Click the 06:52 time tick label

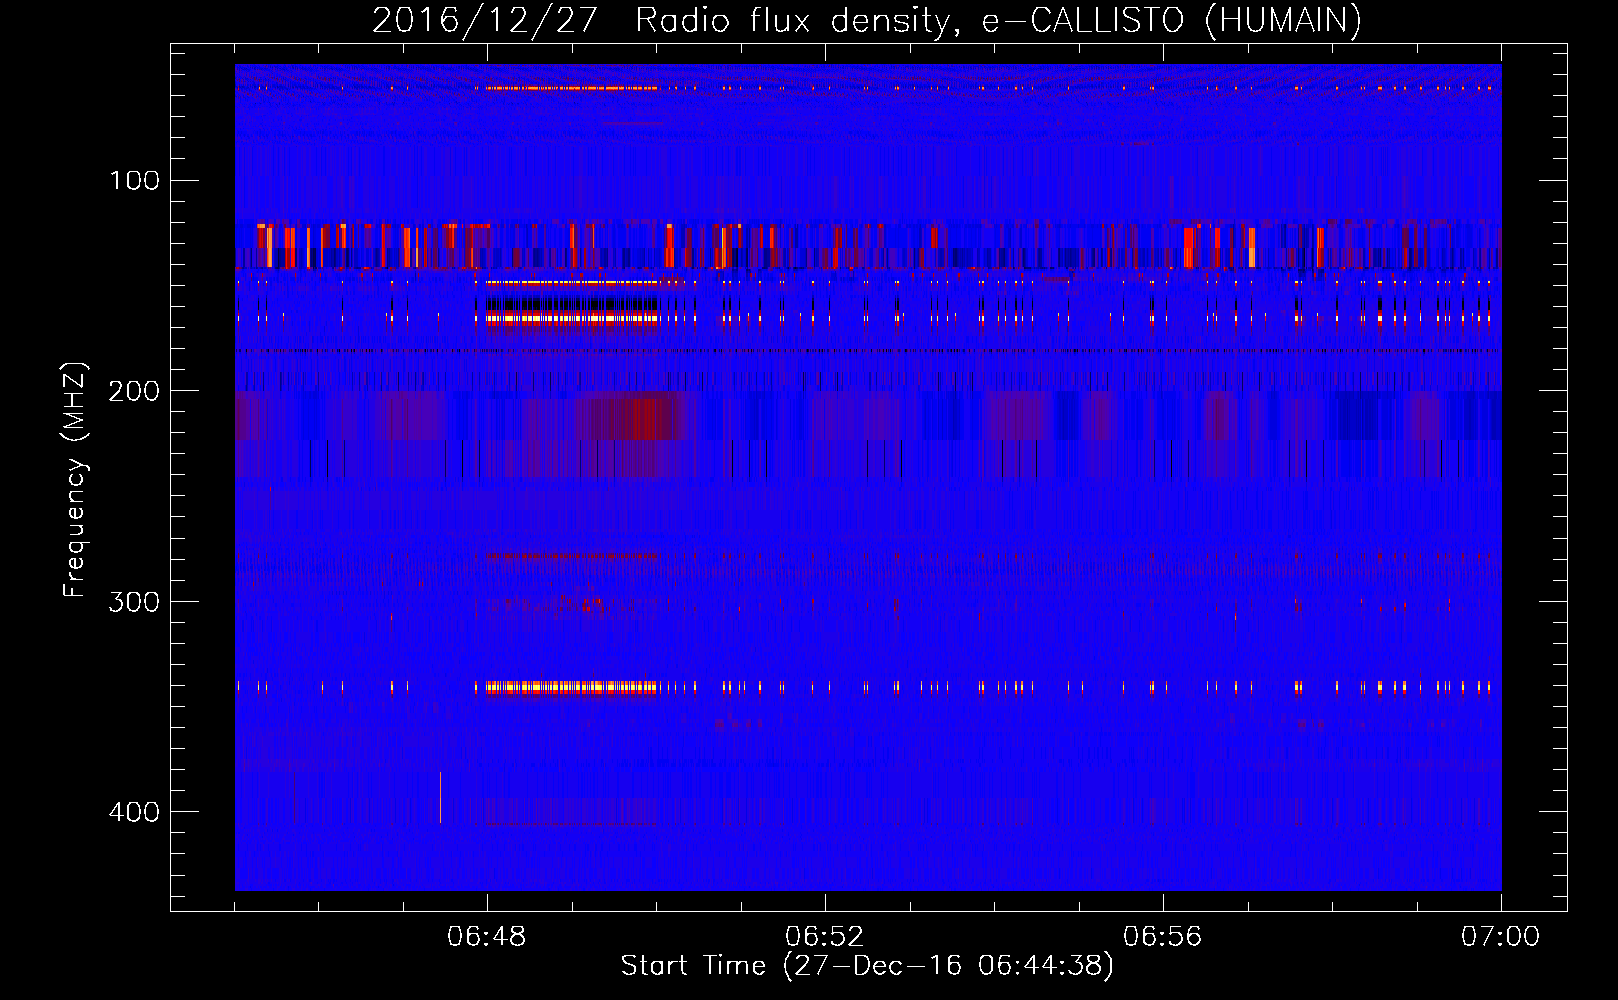(x=825, y=937)
